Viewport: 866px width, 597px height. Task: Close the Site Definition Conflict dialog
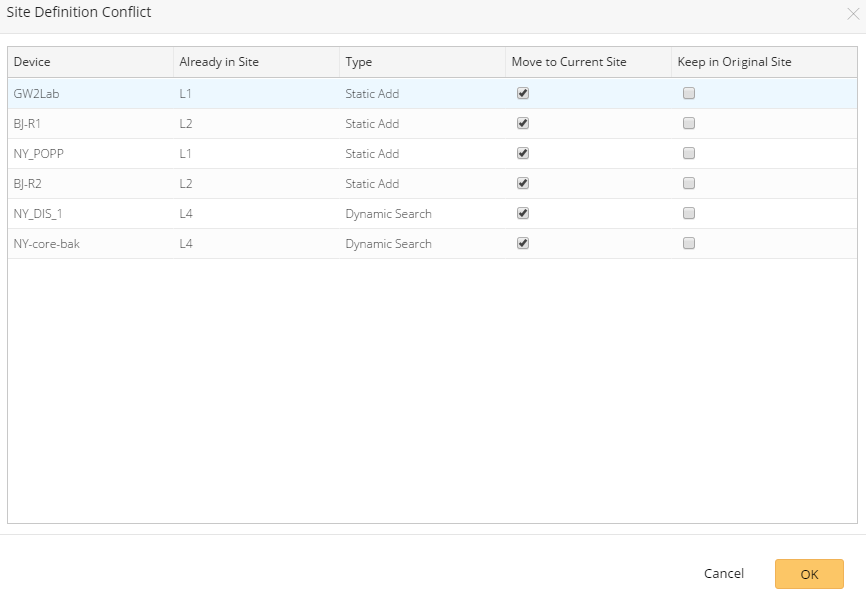coord(853,14)
